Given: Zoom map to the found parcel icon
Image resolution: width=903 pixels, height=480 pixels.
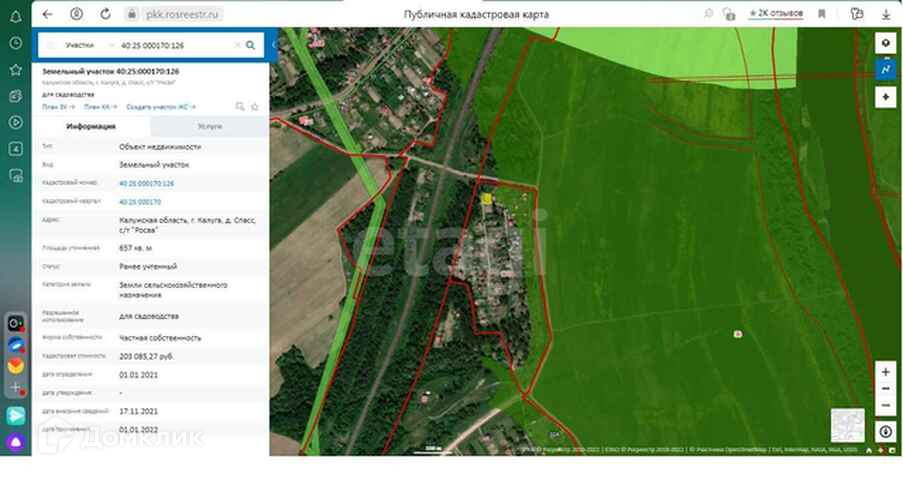Looking at the screenshot, I should pos(240,107).
